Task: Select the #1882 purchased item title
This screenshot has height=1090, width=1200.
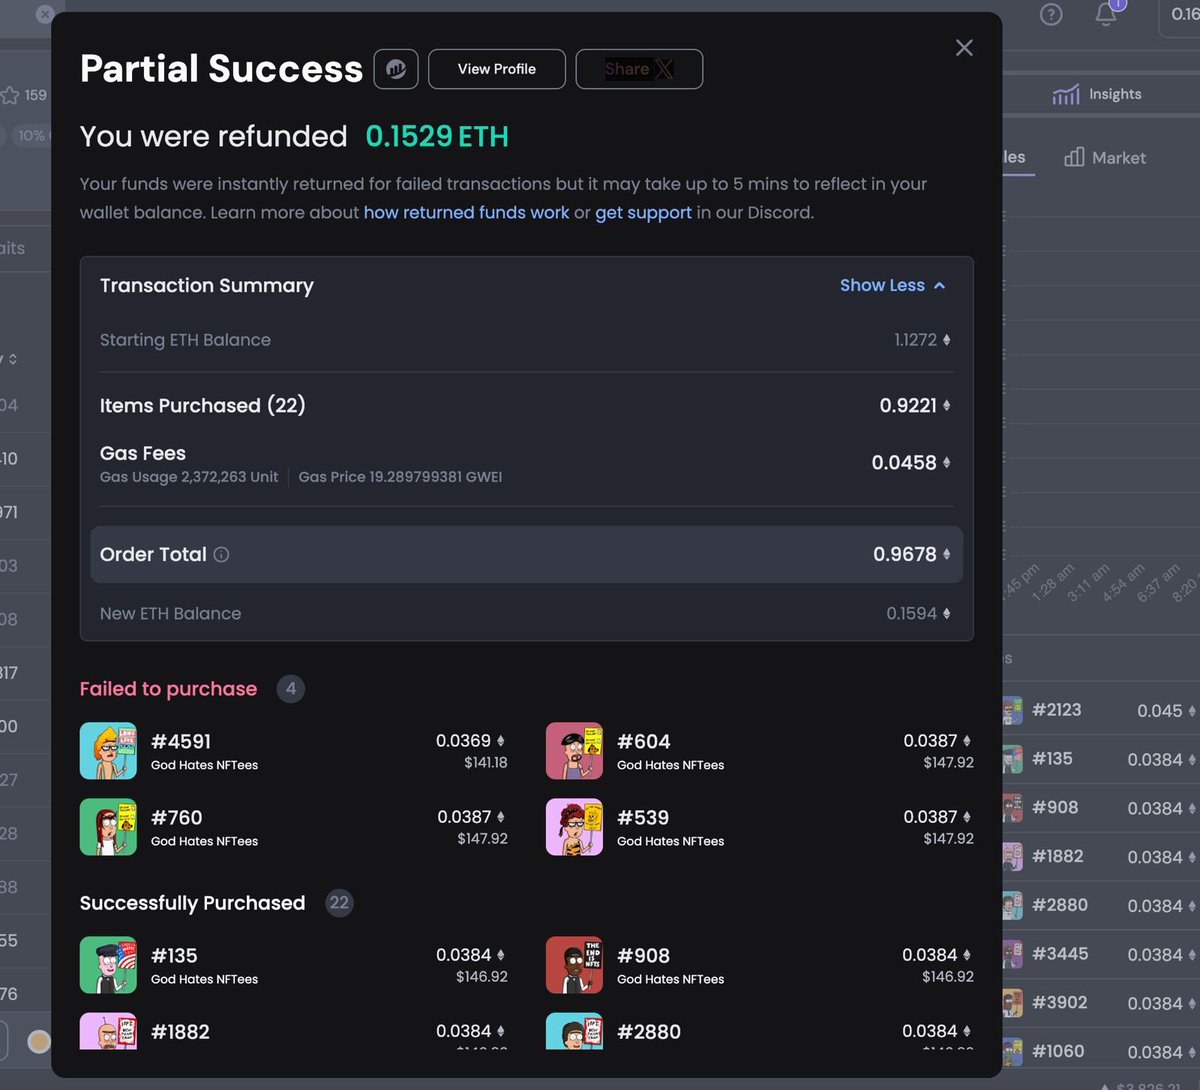Action: 180,1032
